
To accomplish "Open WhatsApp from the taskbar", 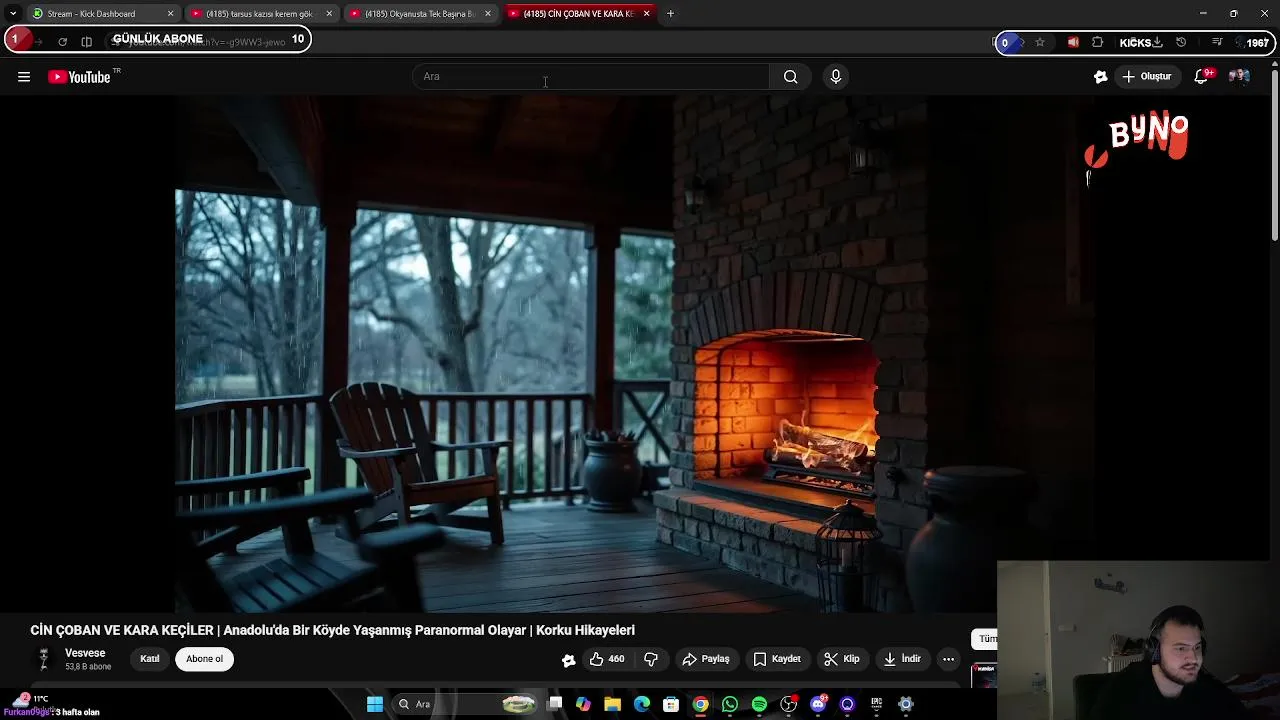I will (730, 704).
